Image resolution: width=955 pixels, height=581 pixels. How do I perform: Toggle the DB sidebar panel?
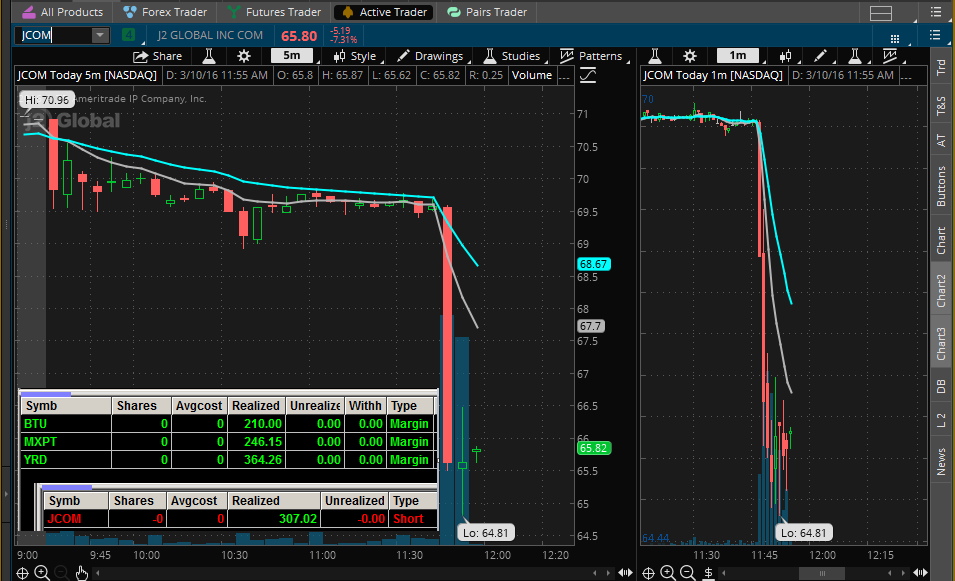point(942,386)
